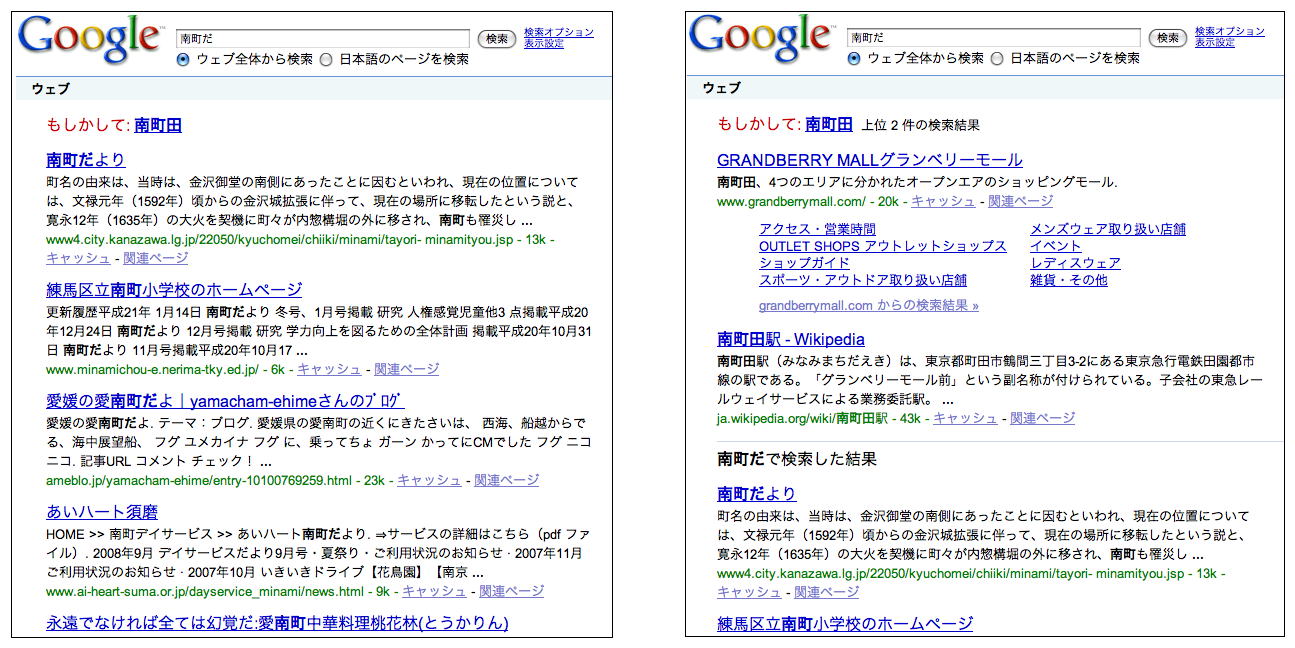
Task: Open the あいハート須磨 result
Action: click(x=102, y=512)
